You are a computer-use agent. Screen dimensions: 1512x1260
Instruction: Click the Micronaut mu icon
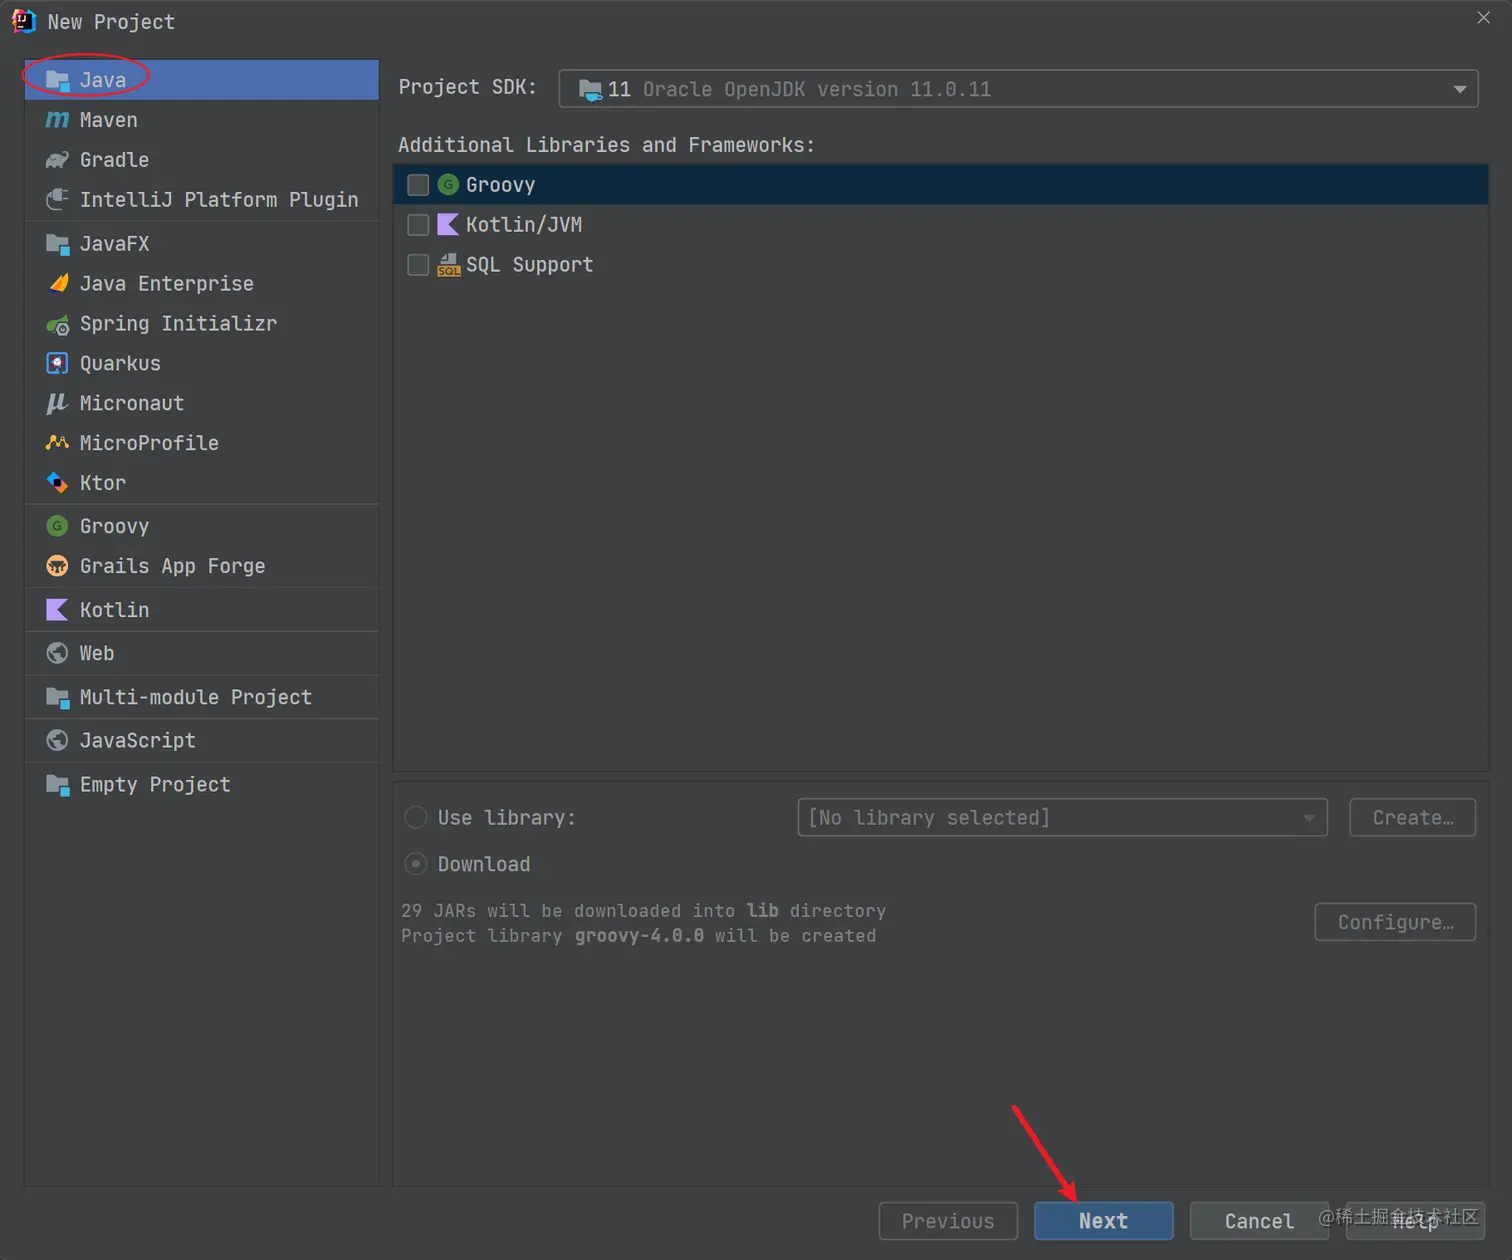[x=57, y=403]
